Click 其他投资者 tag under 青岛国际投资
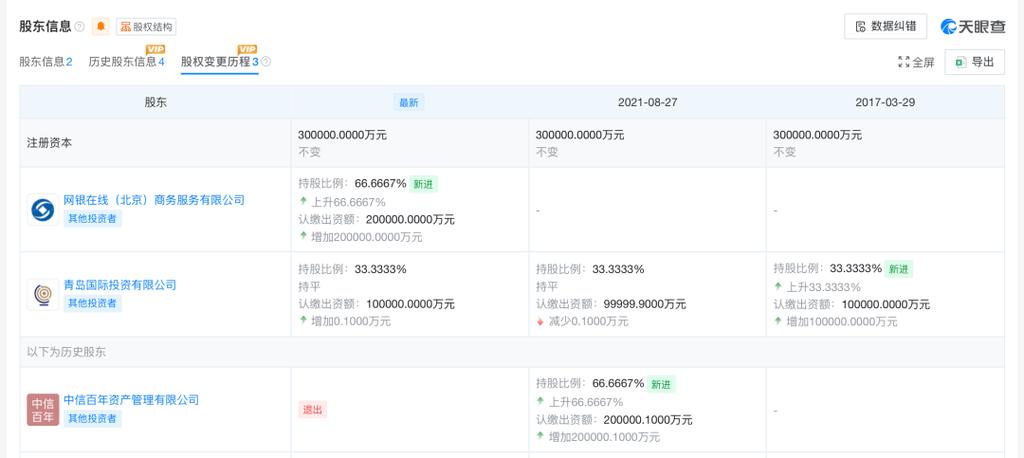Image resolution: width=1024 pixels, height=458 pixels. click(93, 303)
